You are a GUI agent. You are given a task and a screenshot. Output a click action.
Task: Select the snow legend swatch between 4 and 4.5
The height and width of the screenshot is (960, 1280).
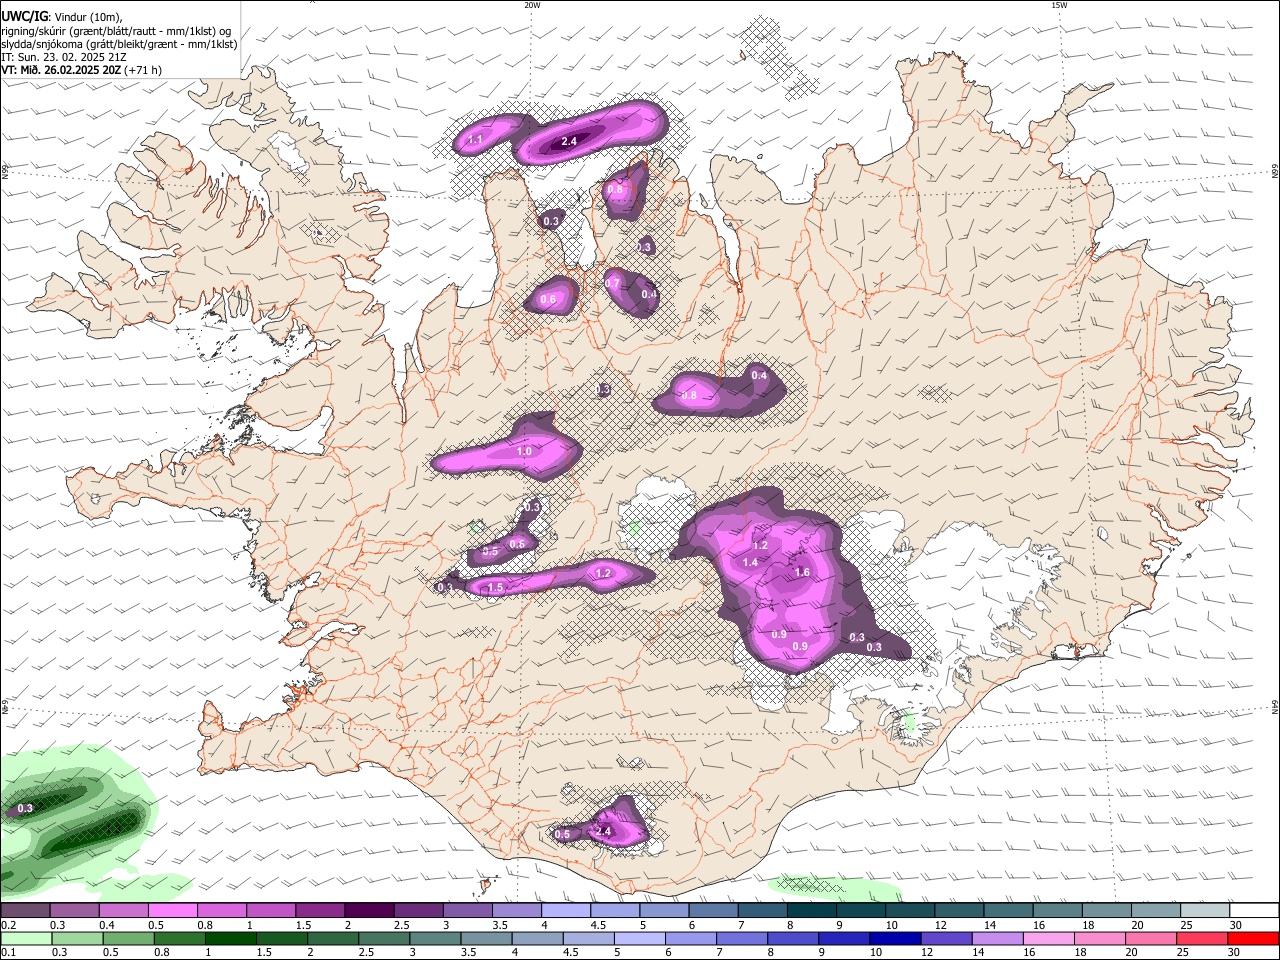point(565,911)
